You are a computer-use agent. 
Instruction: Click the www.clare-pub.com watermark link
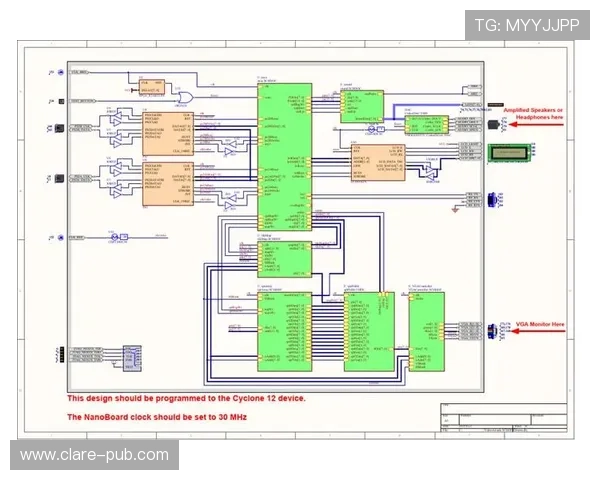(x=95, y=455)
